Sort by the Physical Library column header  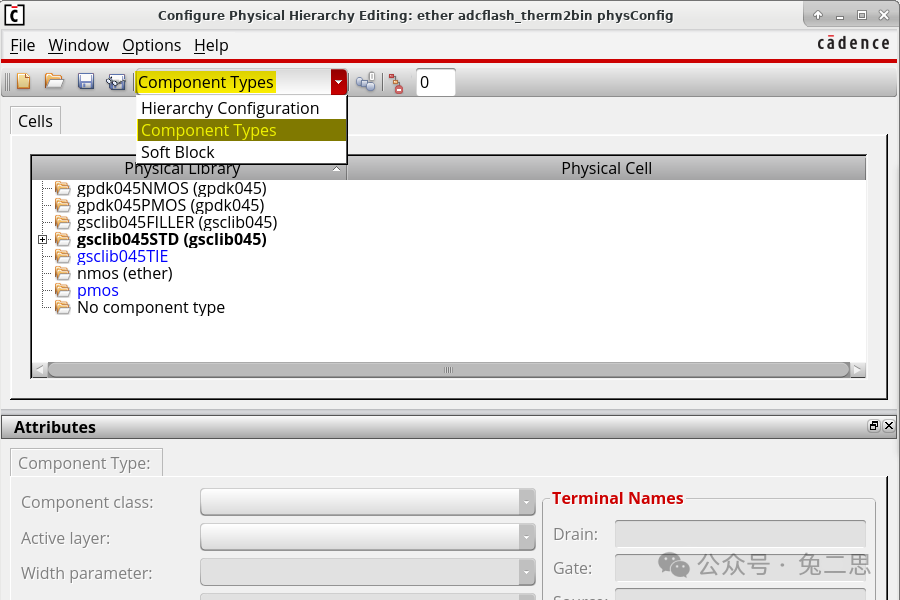(x=189, y=169)
